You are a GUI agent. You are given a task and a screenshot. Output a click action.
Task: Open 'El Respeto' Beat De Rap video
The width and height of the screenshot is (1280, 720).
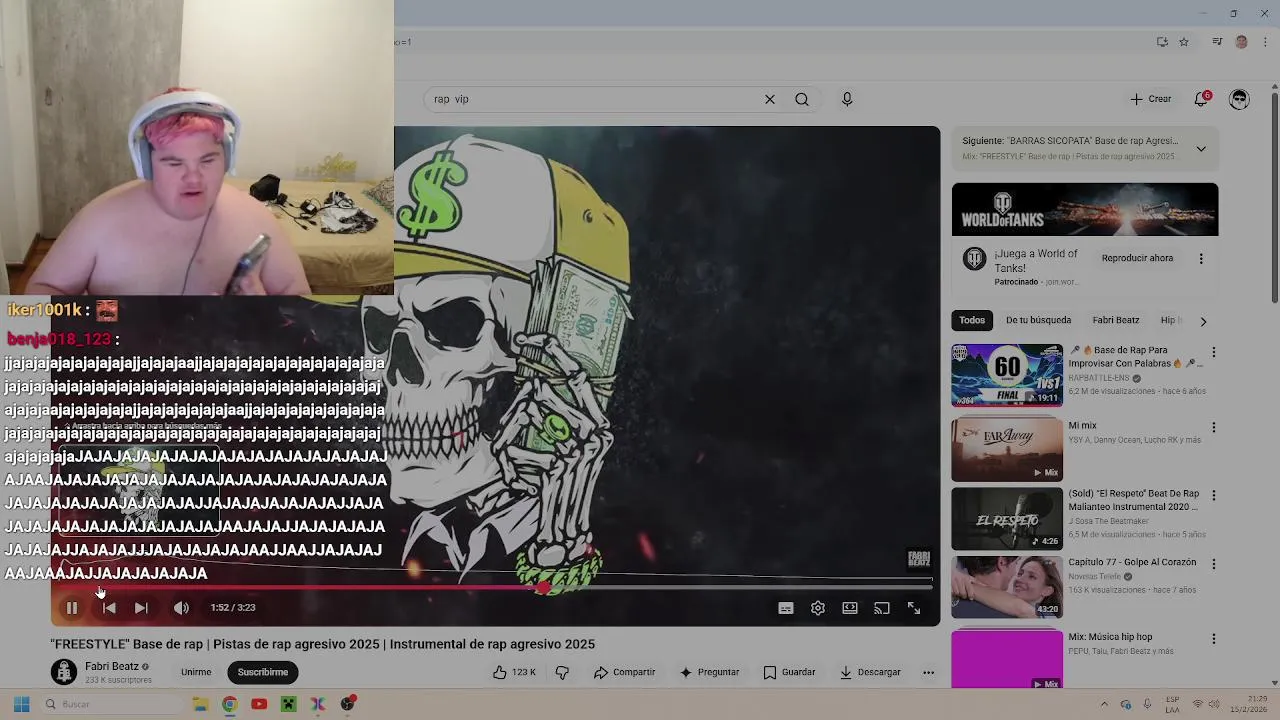pyautogui.click(x=1007, y=518)
